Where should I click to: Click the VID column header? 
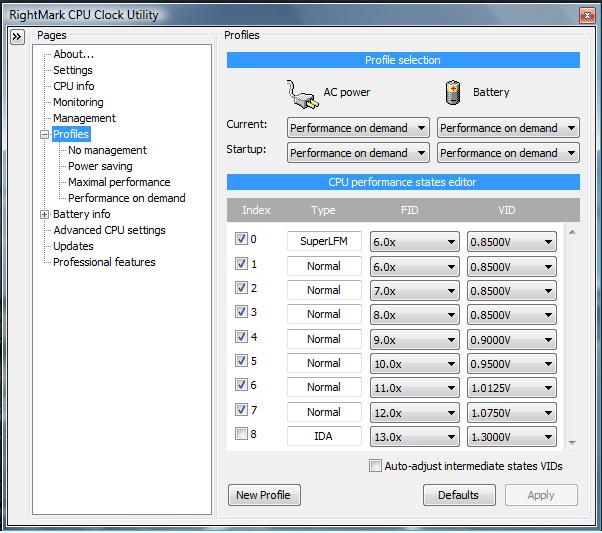click(506, 210)
